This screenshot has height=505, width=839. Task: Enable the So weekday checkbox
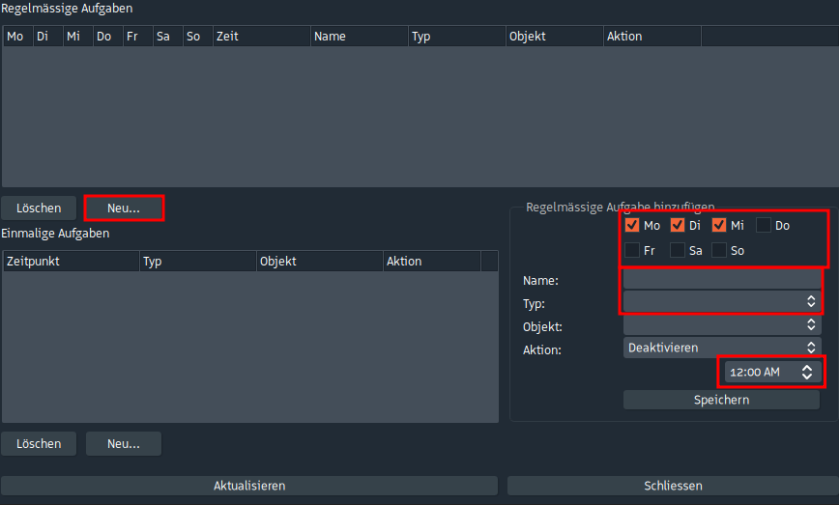click(719, 250)
